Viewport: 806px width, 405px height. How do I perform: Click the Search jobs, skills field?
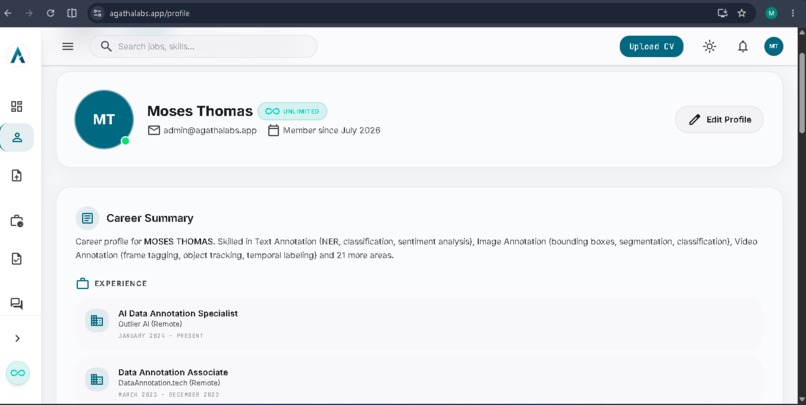203,46
